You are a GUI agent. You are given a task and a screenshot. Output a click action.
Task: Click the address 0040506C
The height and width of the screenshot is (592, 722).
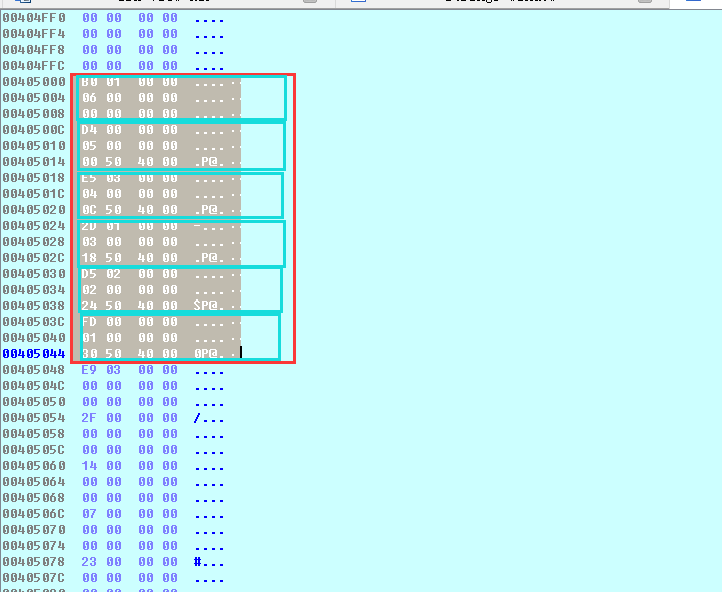34,514
